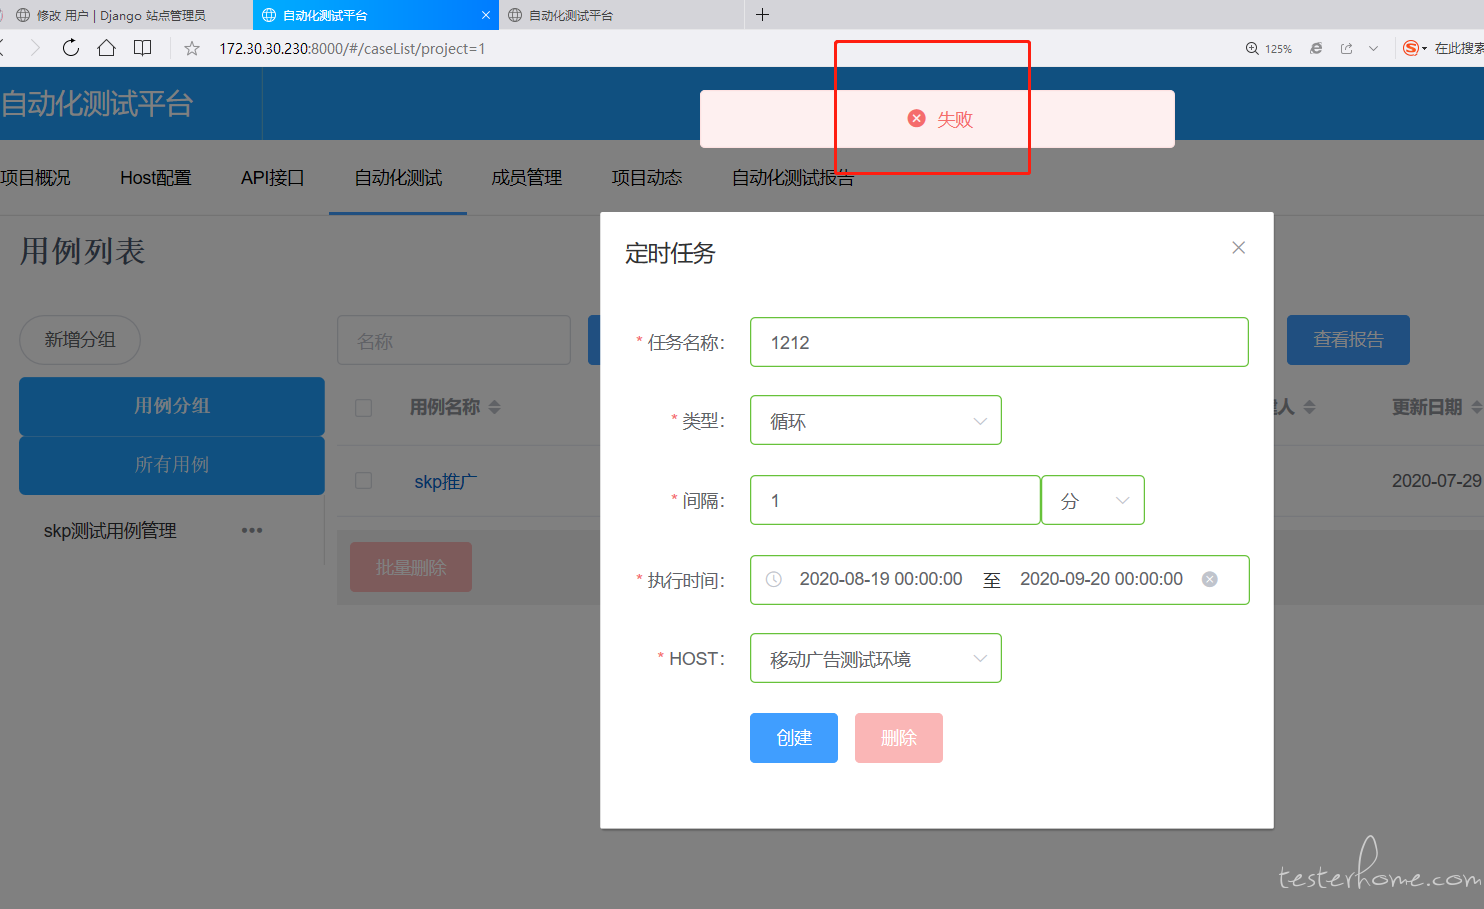1484x909 pixels.
Task: Open the reading mode book icon
Action: 143,48
